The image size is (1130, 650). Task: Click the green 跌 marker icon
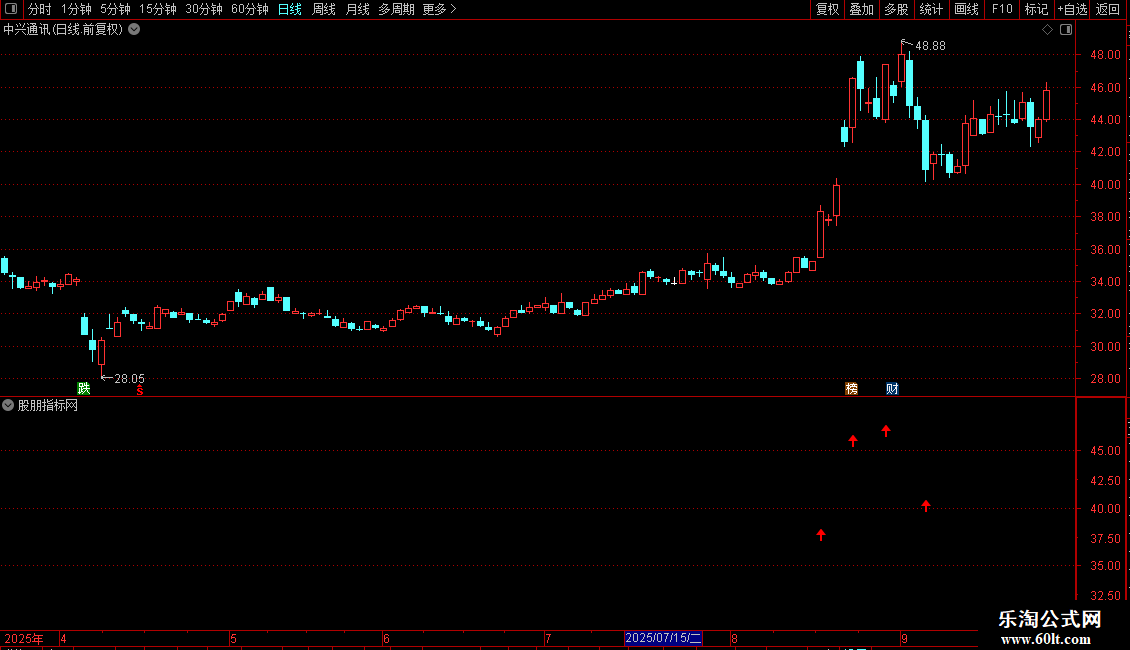84,388
